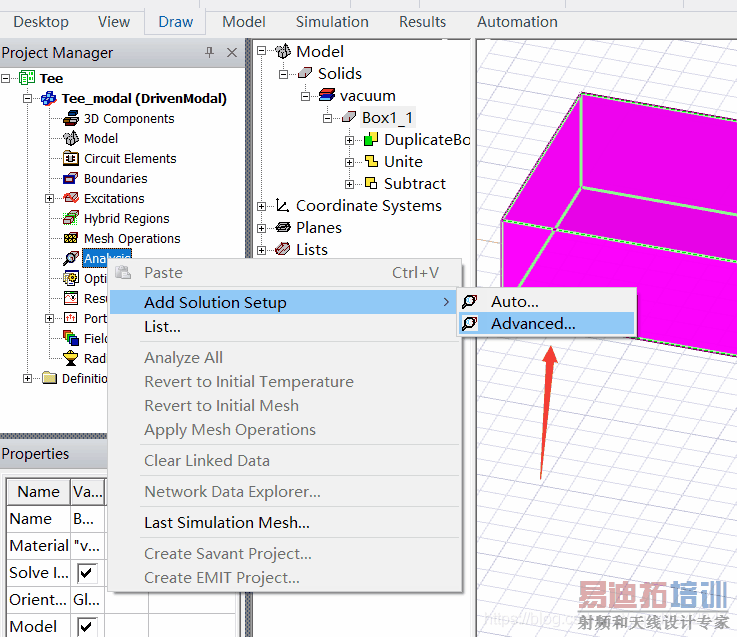This screenshot has height=637, width=737.
Task: Click the Material value cell
Action: (87, 546)
